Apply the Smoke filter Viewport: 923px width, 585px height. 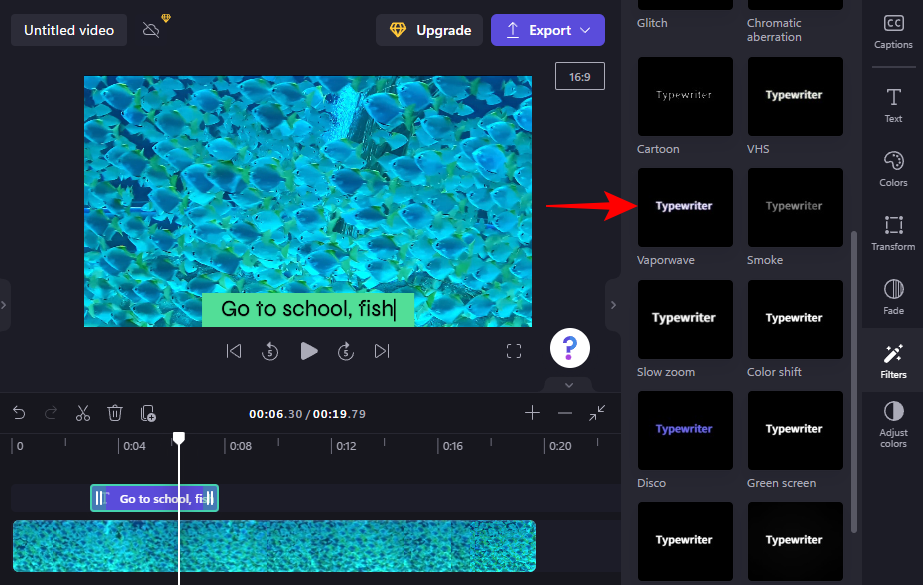794,207
